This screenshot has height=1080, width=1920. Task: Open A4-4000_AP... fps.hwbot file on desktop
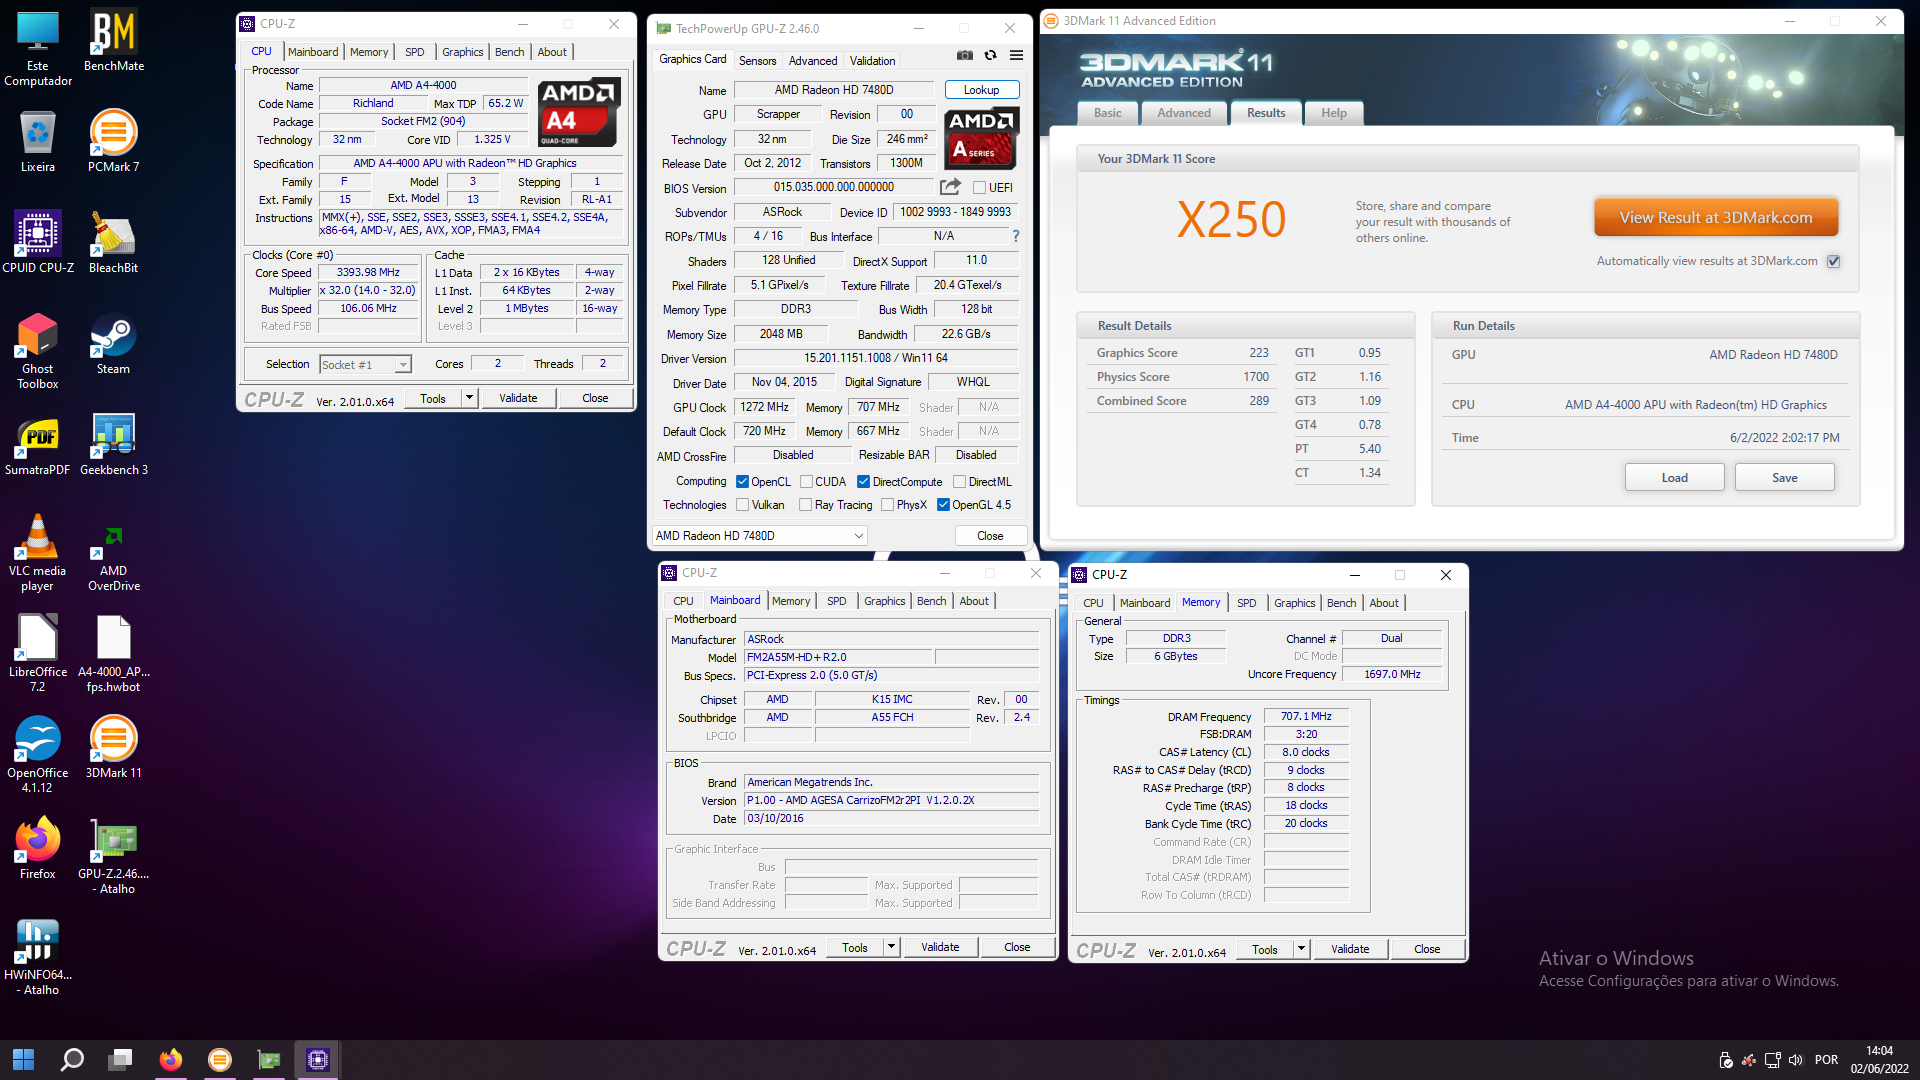pyautogui.click(x=113, y=653)
